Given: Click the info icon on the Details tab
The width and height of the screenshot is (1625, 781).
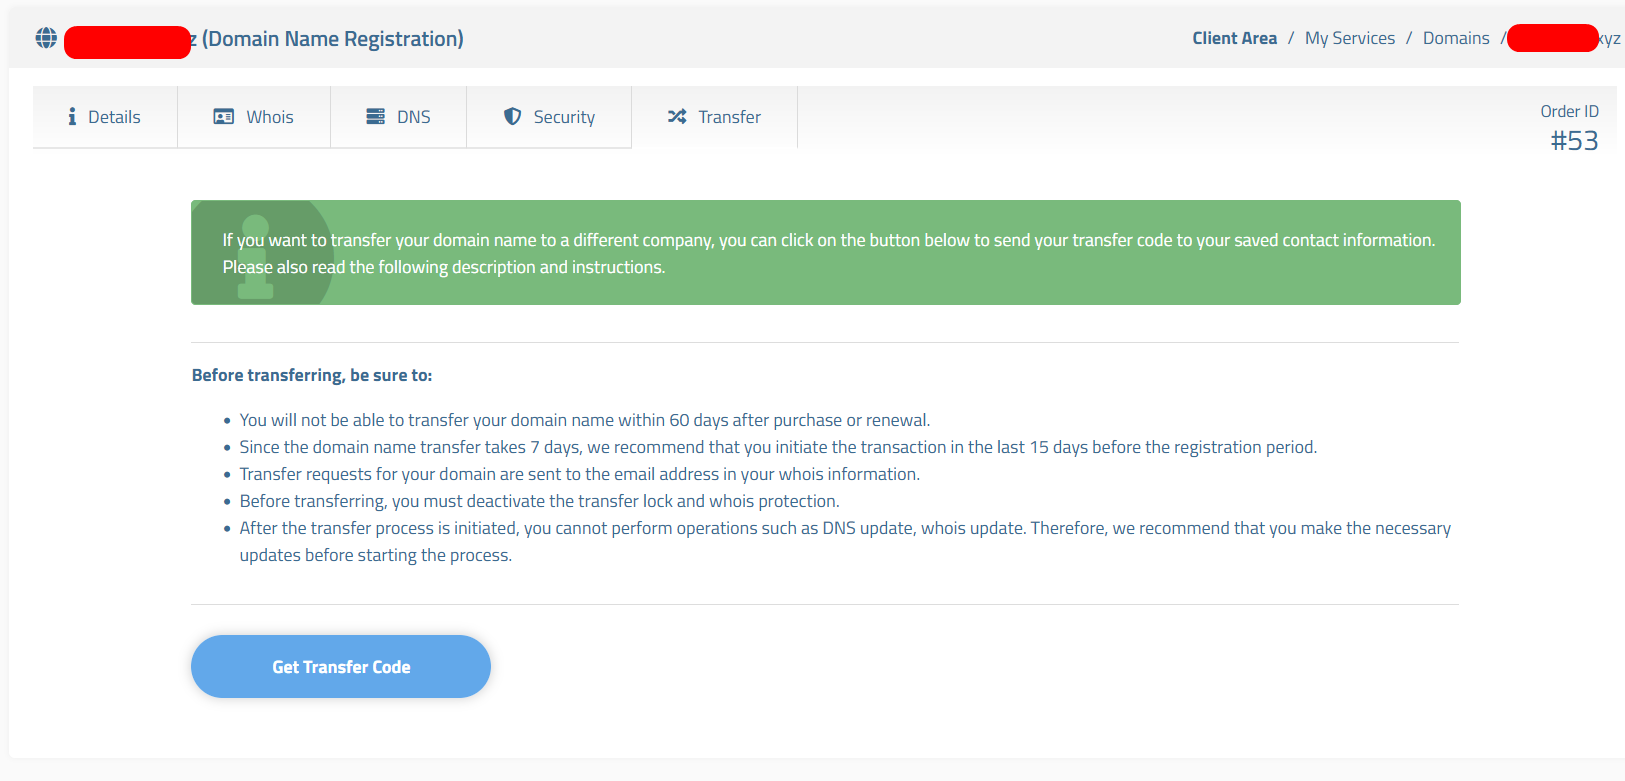Looking at the screenshot, I should (72, 117).
